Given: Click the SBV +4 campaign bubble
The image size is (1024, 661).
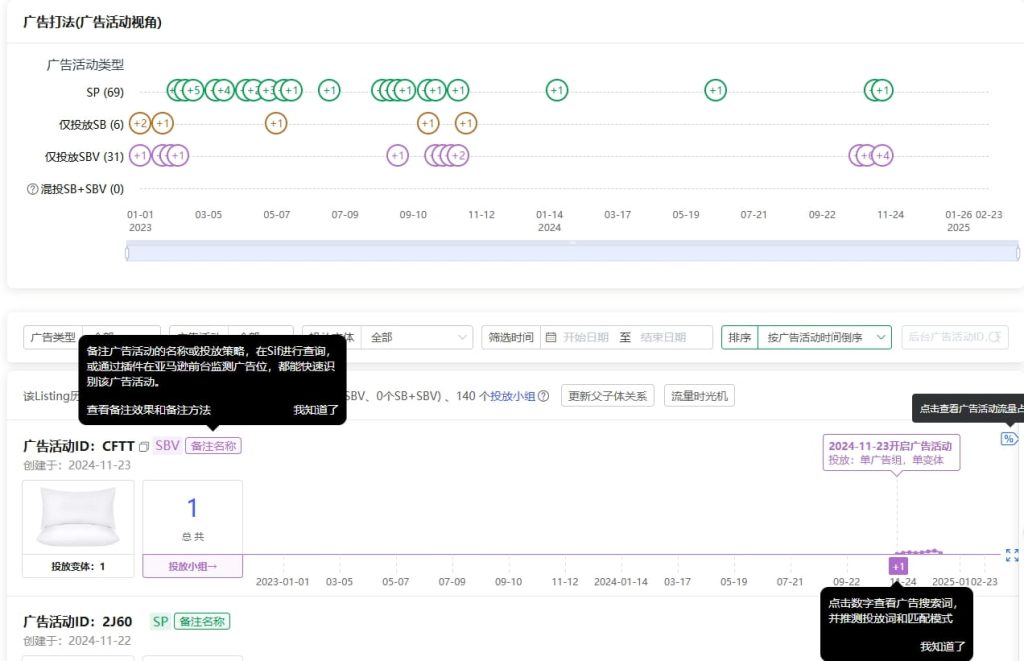Looking at the screenshot, I should 882,155.
